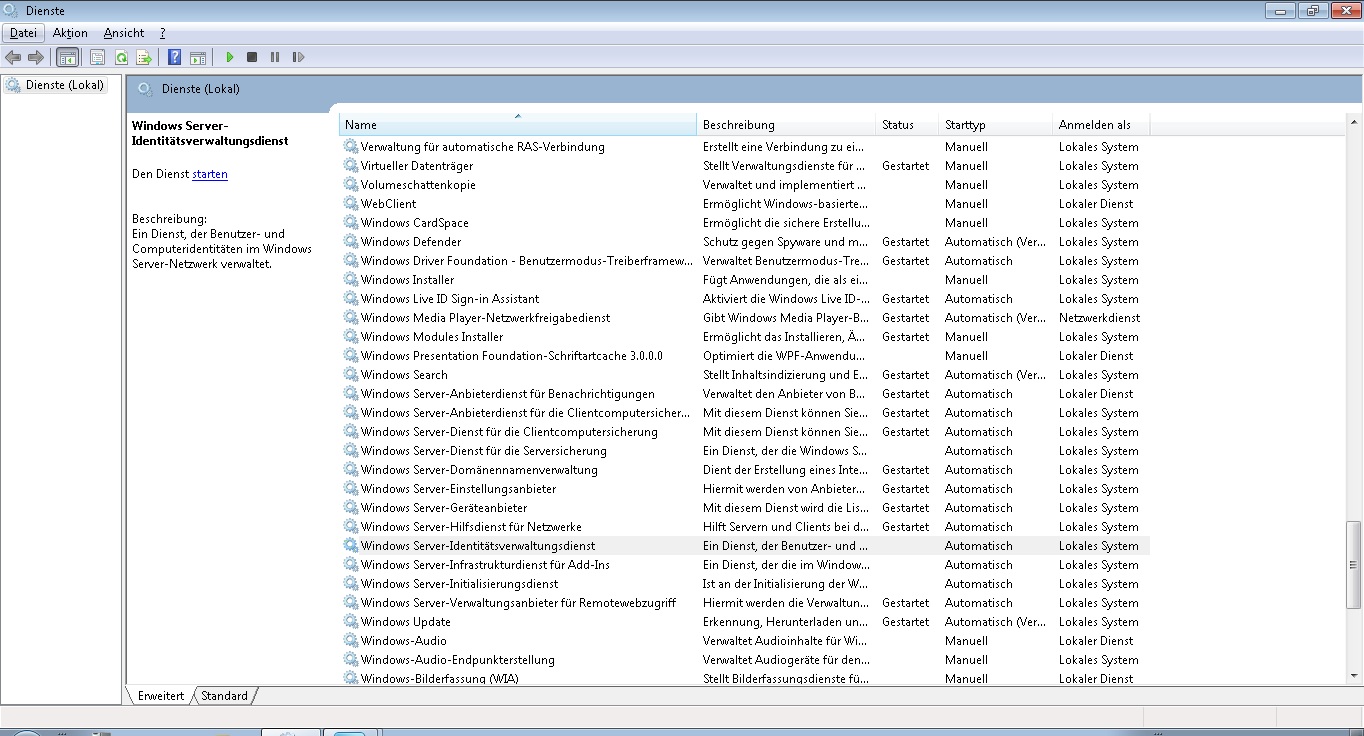Sort by the Name column header
The width and height of the screenshot is (1364, 736).
tap(518, 125)
